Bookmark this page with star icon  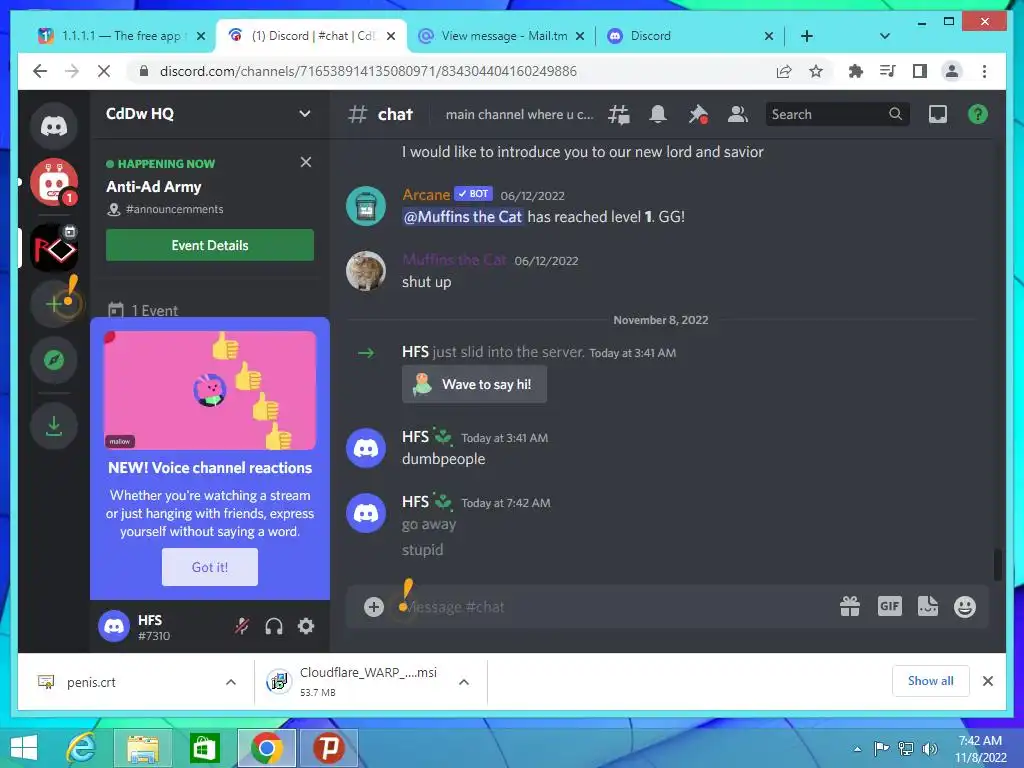click(x=816, y=71)
